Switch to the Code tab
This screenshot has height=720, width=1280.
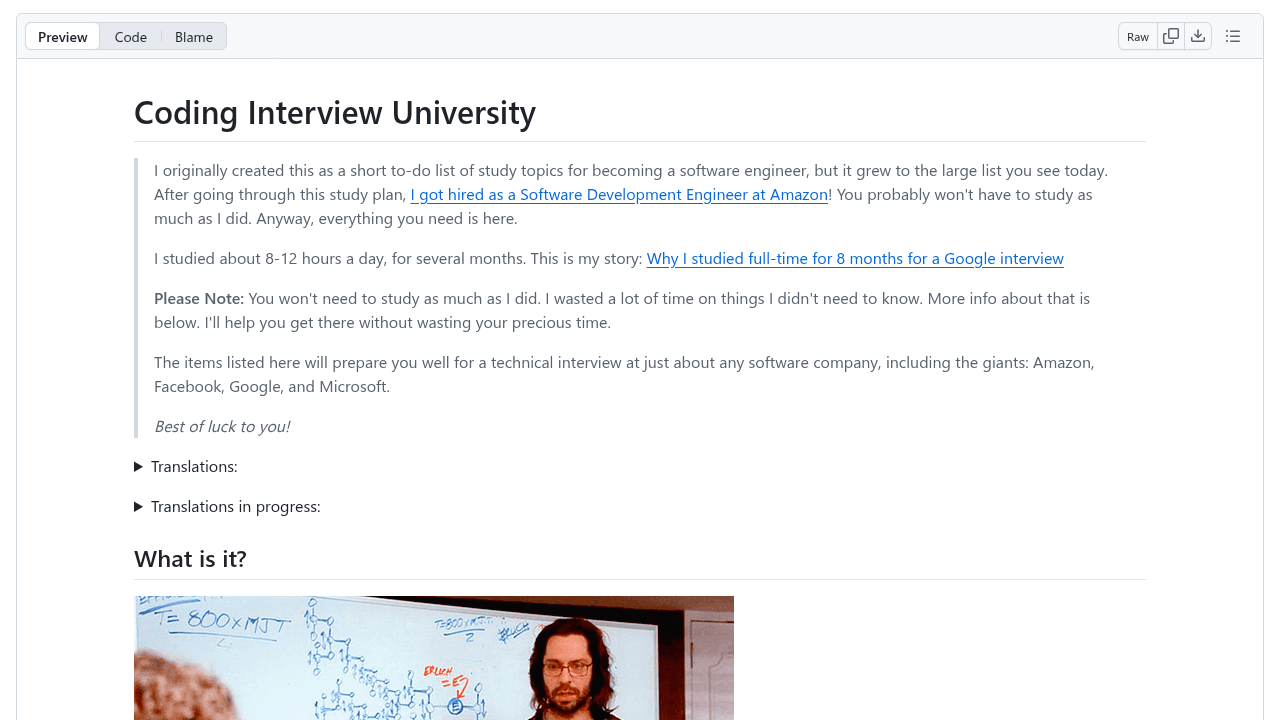pyautogui.click(x=131, y=37)
